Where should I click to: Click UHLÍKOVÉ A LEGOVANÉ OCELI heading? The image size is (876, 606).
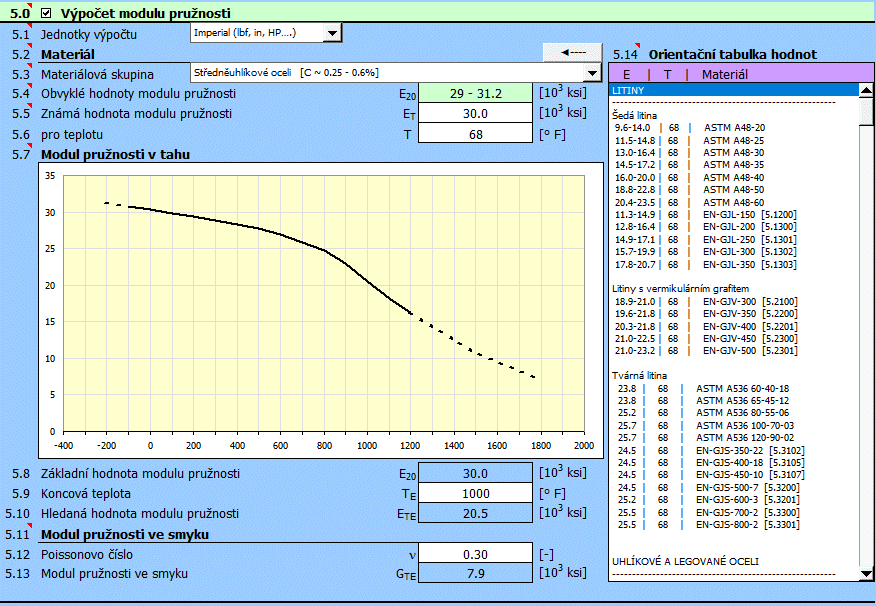pyautogui.click(x=685, y=561)
